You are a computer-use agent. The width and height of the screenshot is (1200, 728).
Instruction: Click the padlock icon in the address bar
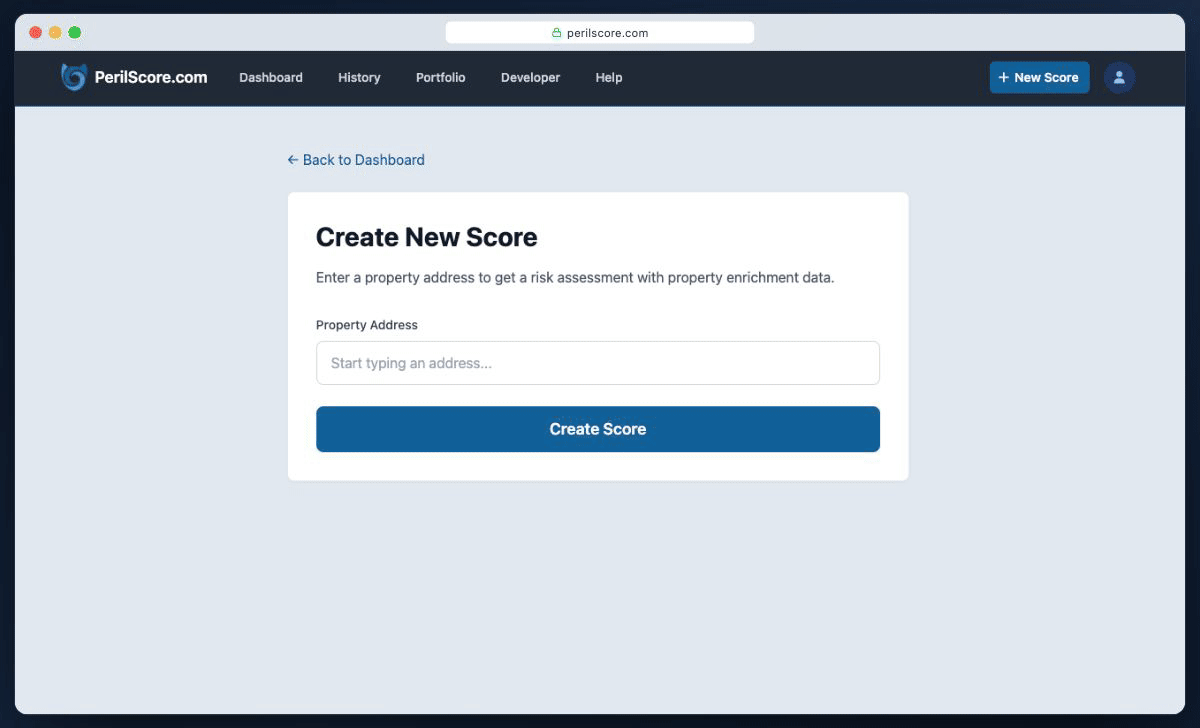(x=556, y=32)
